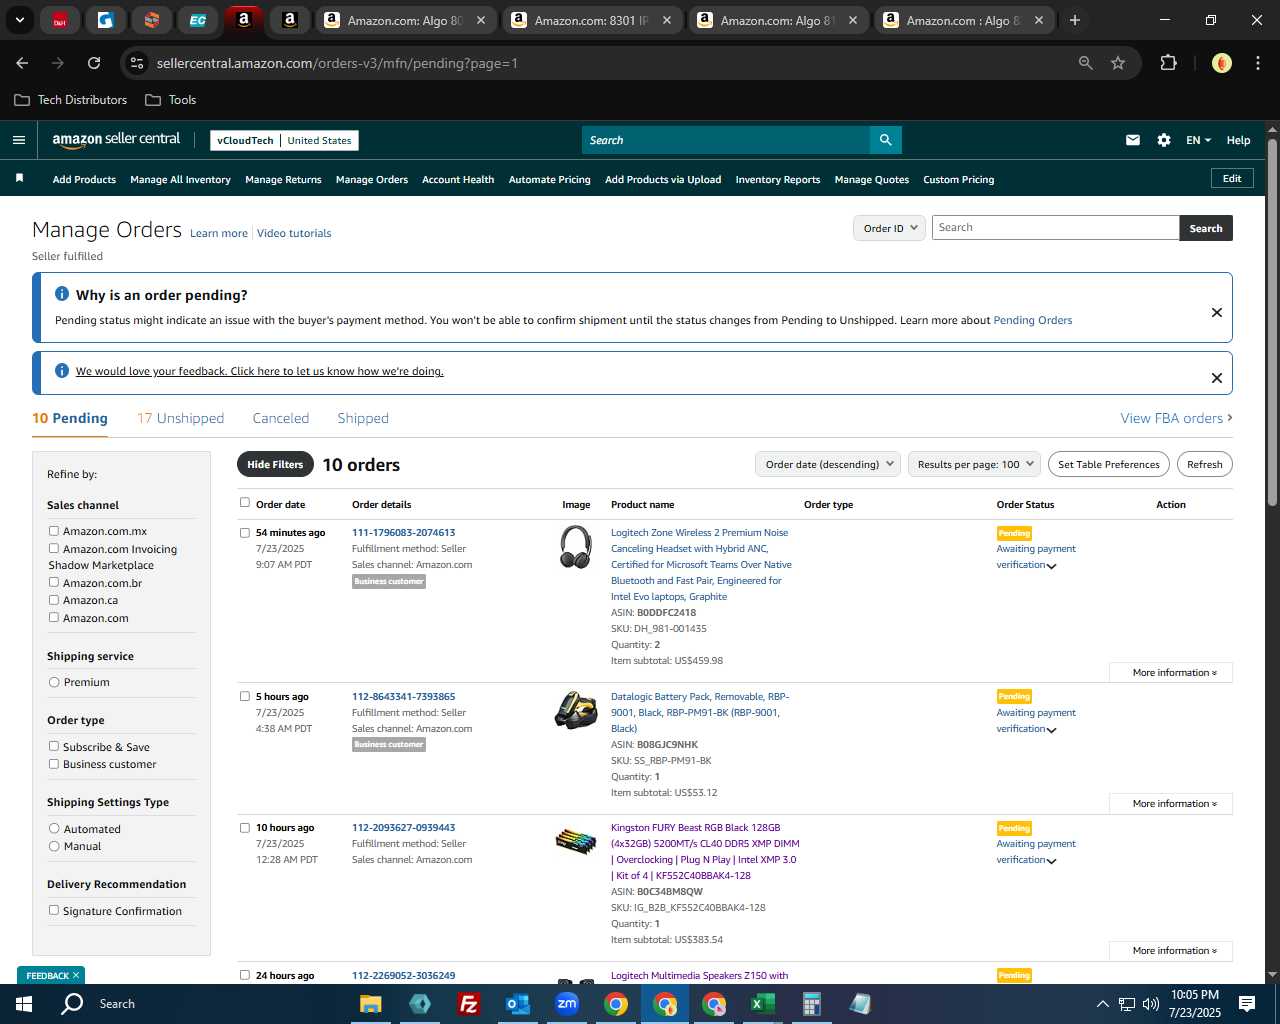
Task: Check the Business customer filter
Action: coord(54,764)
